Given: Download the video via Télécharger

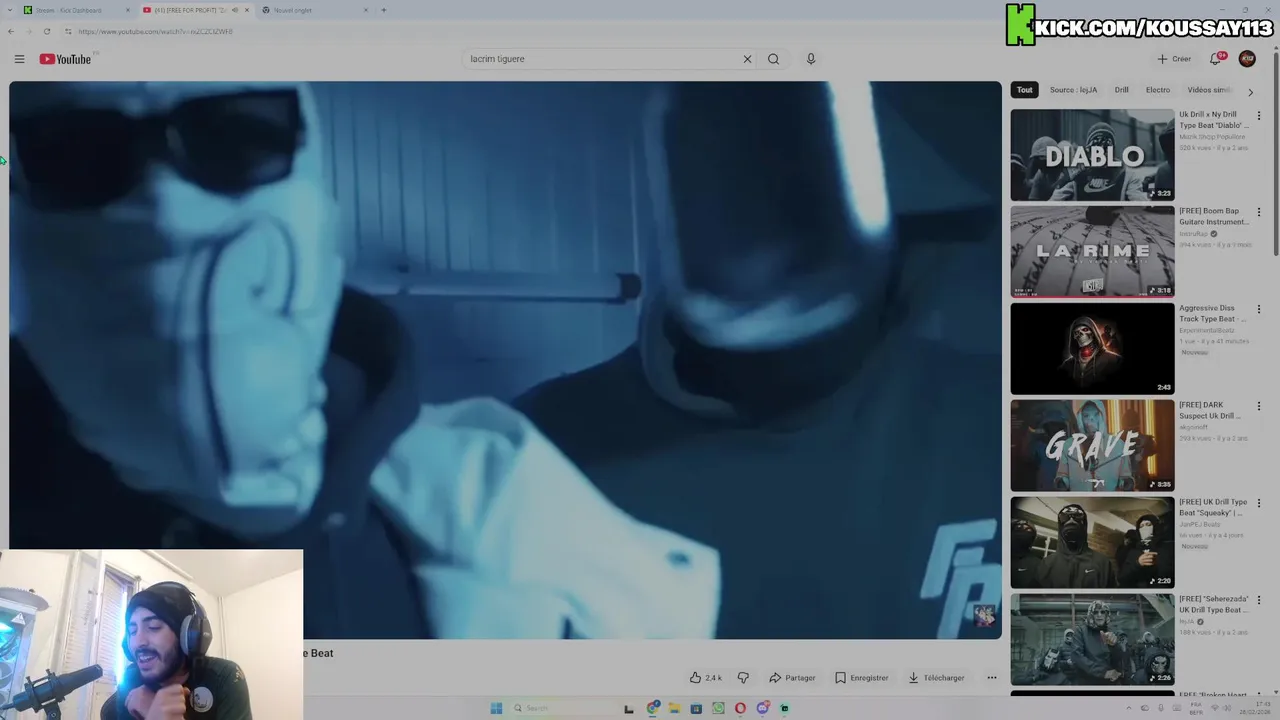Looking at the screenshot, I should coord(936,678).
